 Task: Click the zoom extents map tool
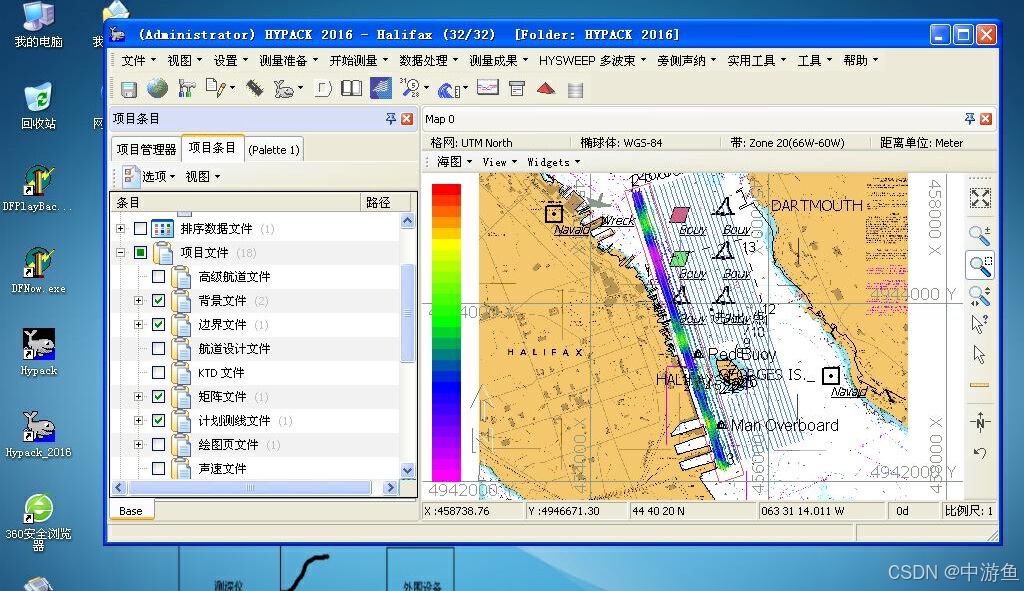980,198
